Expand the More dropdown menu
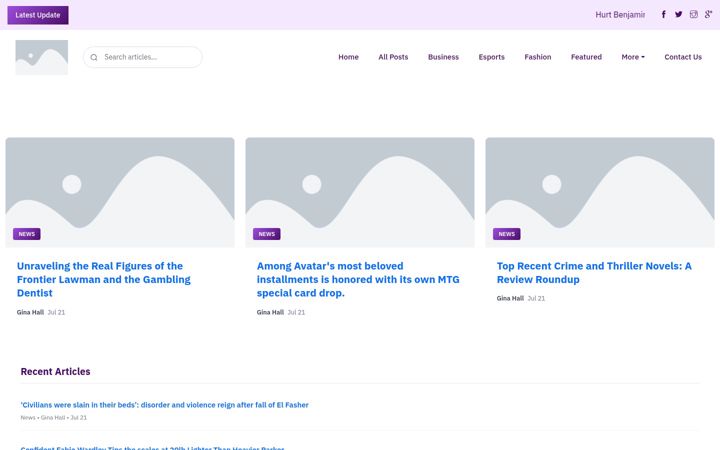Screen dimensions: 720x450 coord(633,57)
